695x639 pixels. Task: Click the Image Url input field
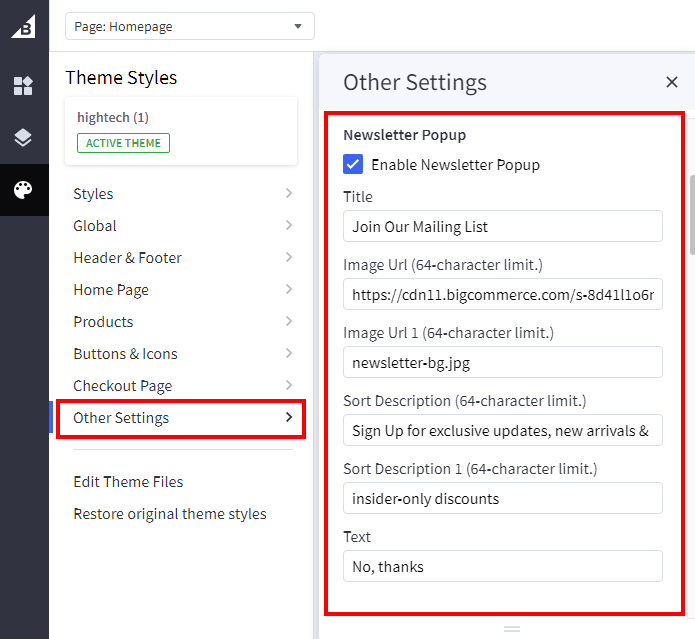(x=502, y=294)
